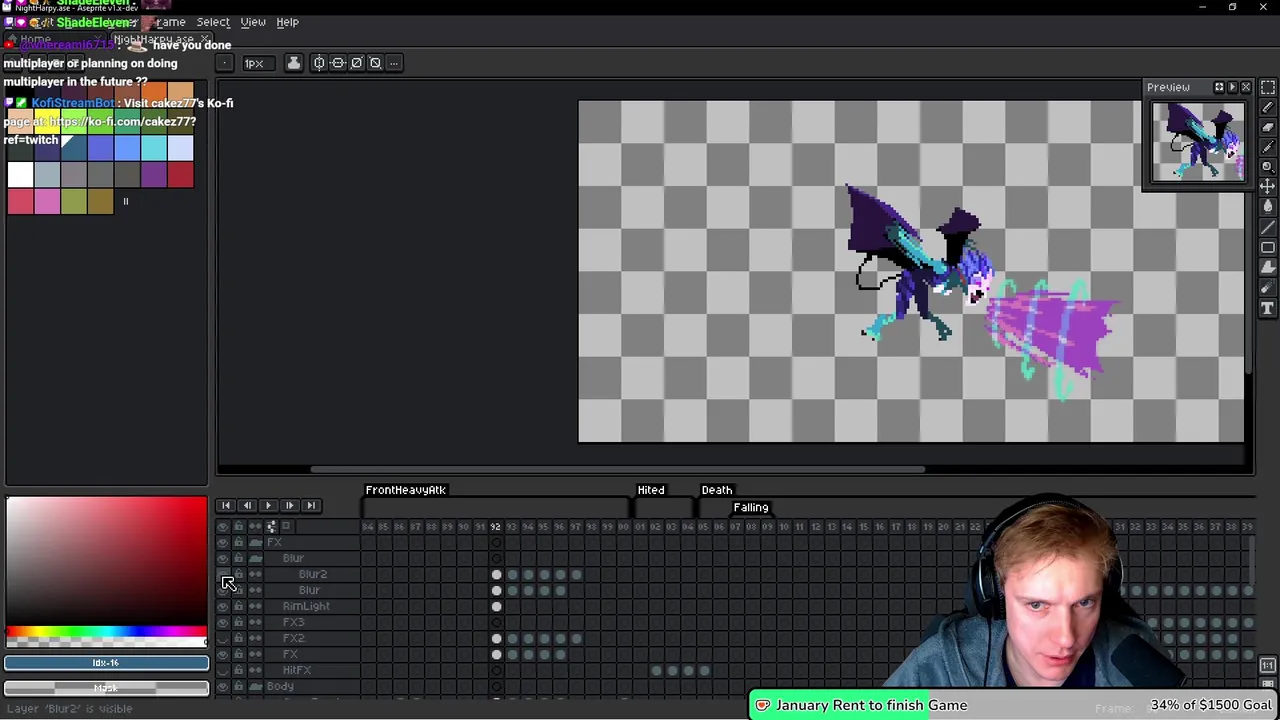Image resolution: width=1280 pixels, height=720 pixels.
Task: Toggle left diagonal symmetry
Action: [375, 63]
